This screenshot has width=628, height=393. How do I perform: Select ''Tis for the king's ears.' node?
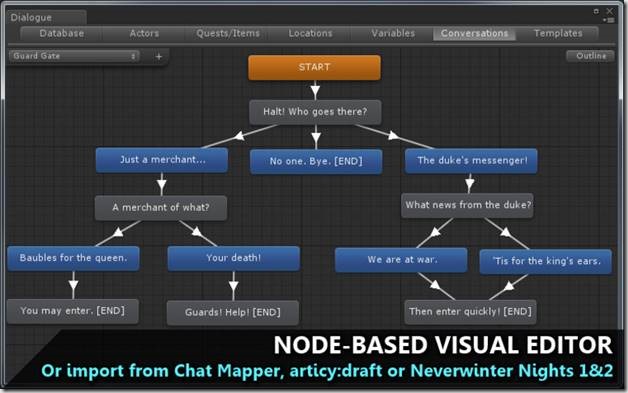coord(546,261)
